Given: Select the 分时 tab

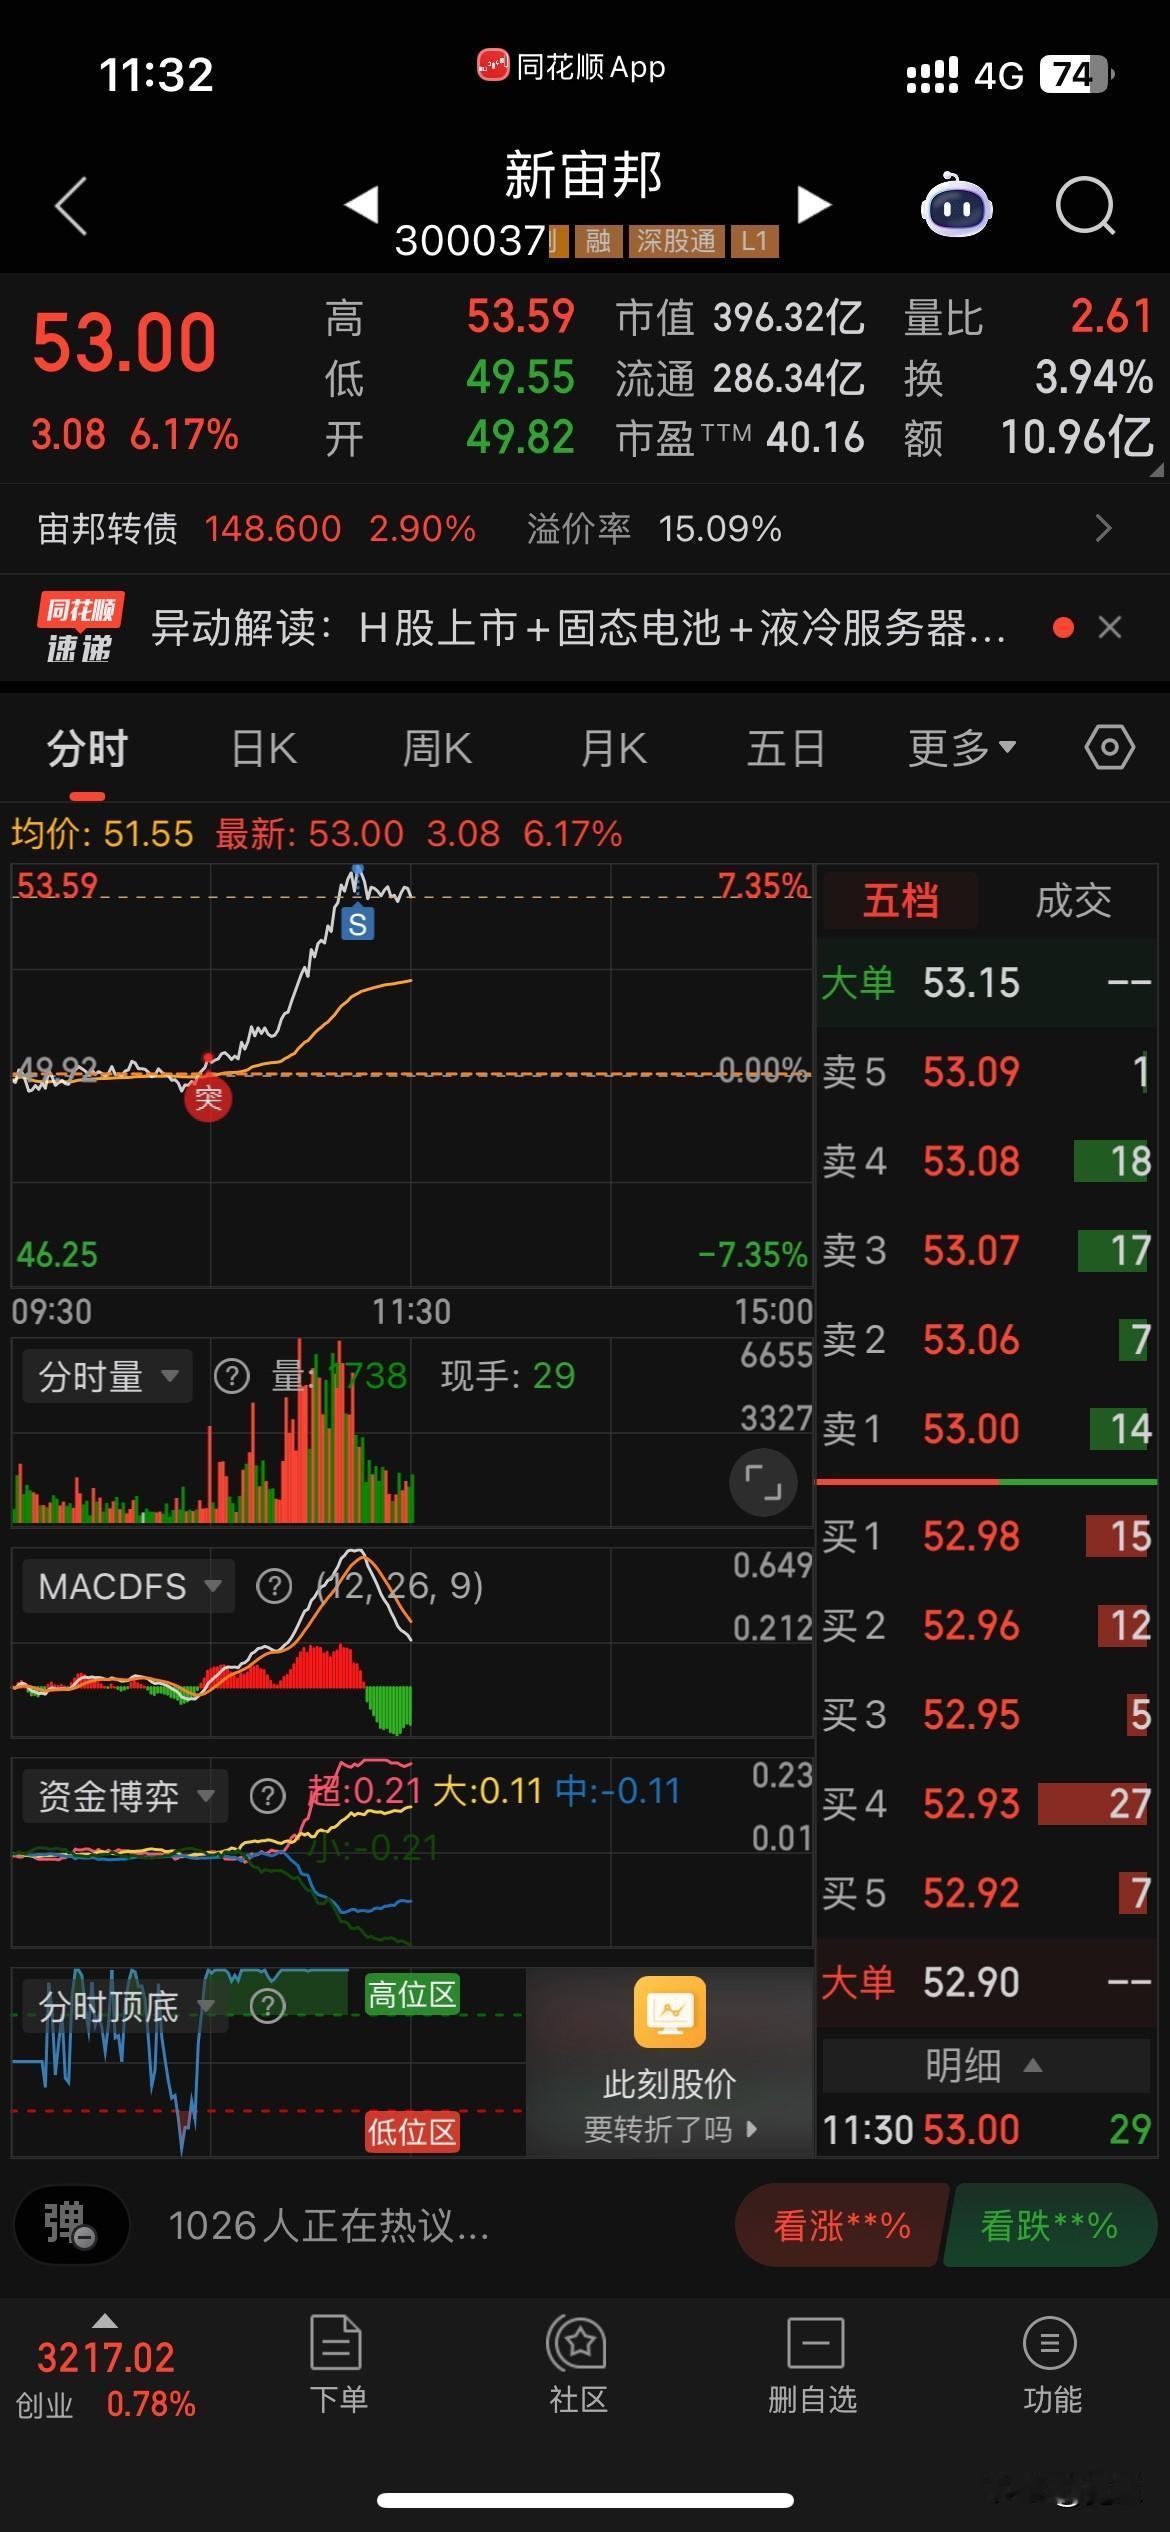Looking at the screenshot, I should (88, 748).
